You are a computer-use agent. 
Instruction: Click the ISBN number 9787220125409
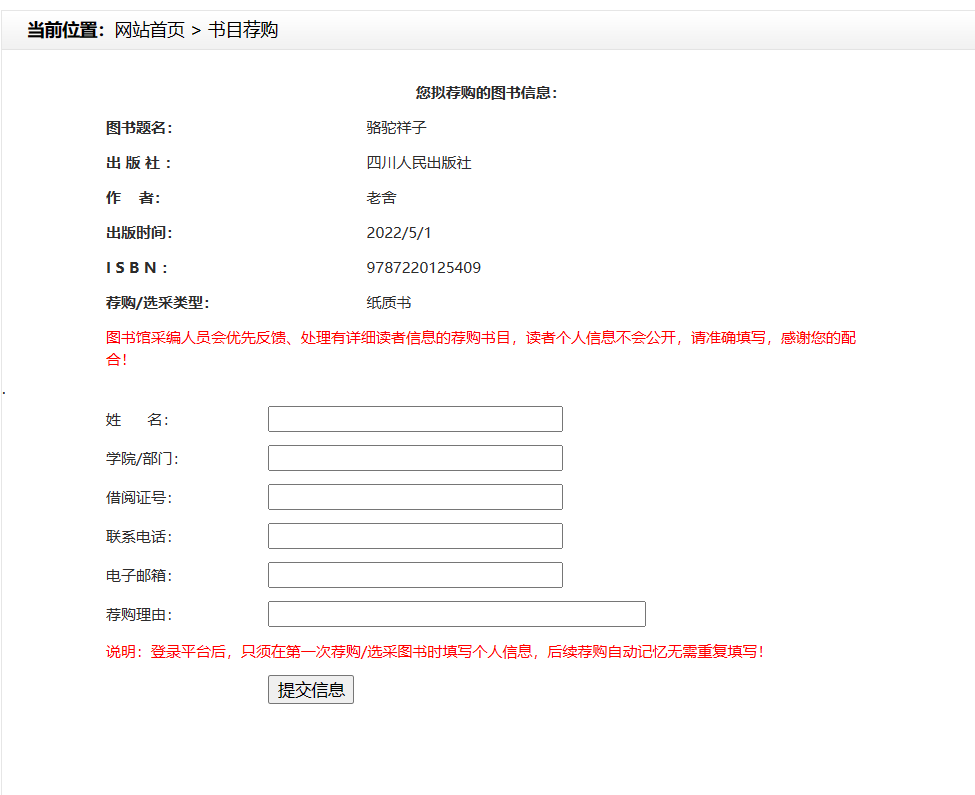pyautogui.click(x=424, y=268)
